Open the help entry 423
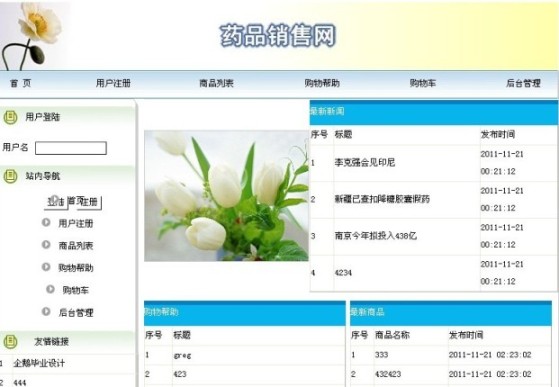The height and width of the screenshot is (387, 559). point(180,374)
